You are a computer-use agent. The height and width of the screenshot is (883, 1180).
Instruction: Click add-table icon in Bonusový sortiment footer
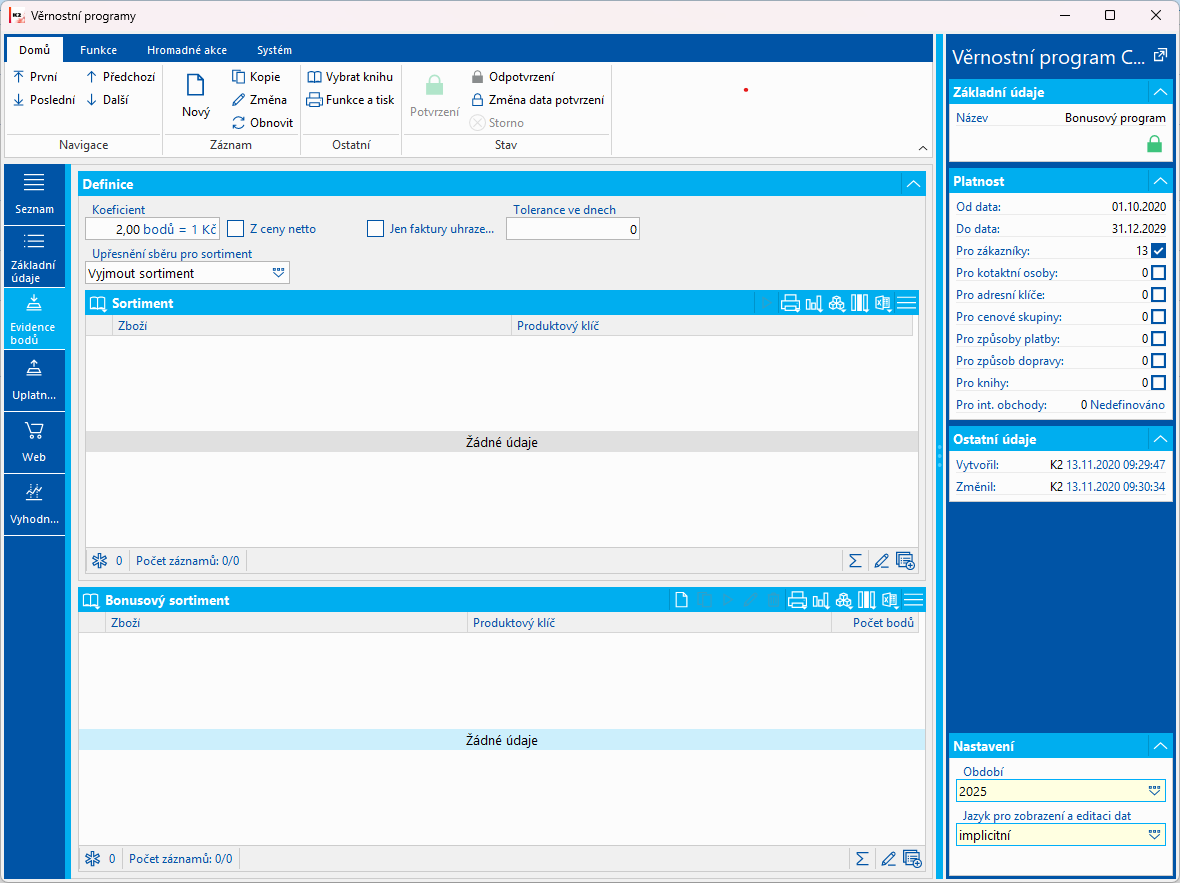pos(912,858)
